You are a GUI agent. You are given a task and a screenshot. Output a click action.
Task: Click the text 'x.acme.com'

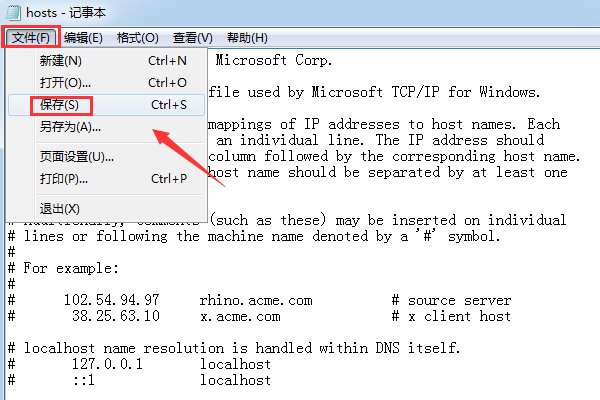[240, 316]
